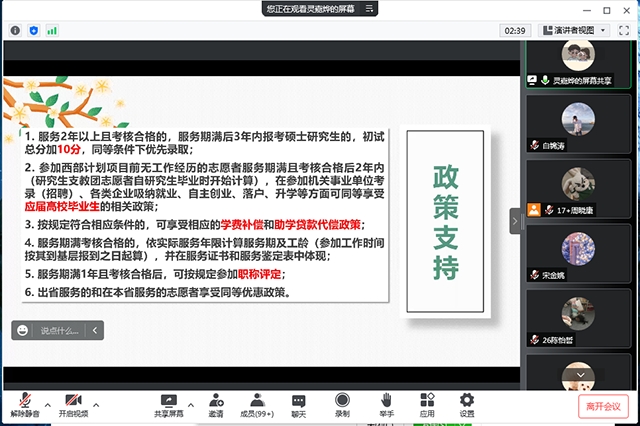Click the 说点什么... chat input field
The width and height of the screenshot is (640, 426).
point(59,331)
